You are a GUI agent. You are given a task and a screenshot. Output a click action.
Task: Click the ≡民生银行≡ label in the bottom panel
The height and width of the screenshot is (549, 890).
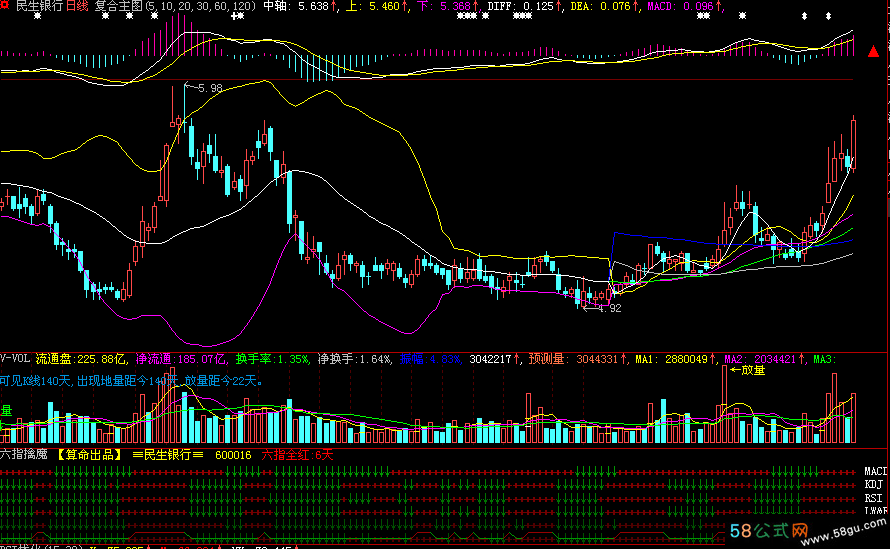coord(168,455)
